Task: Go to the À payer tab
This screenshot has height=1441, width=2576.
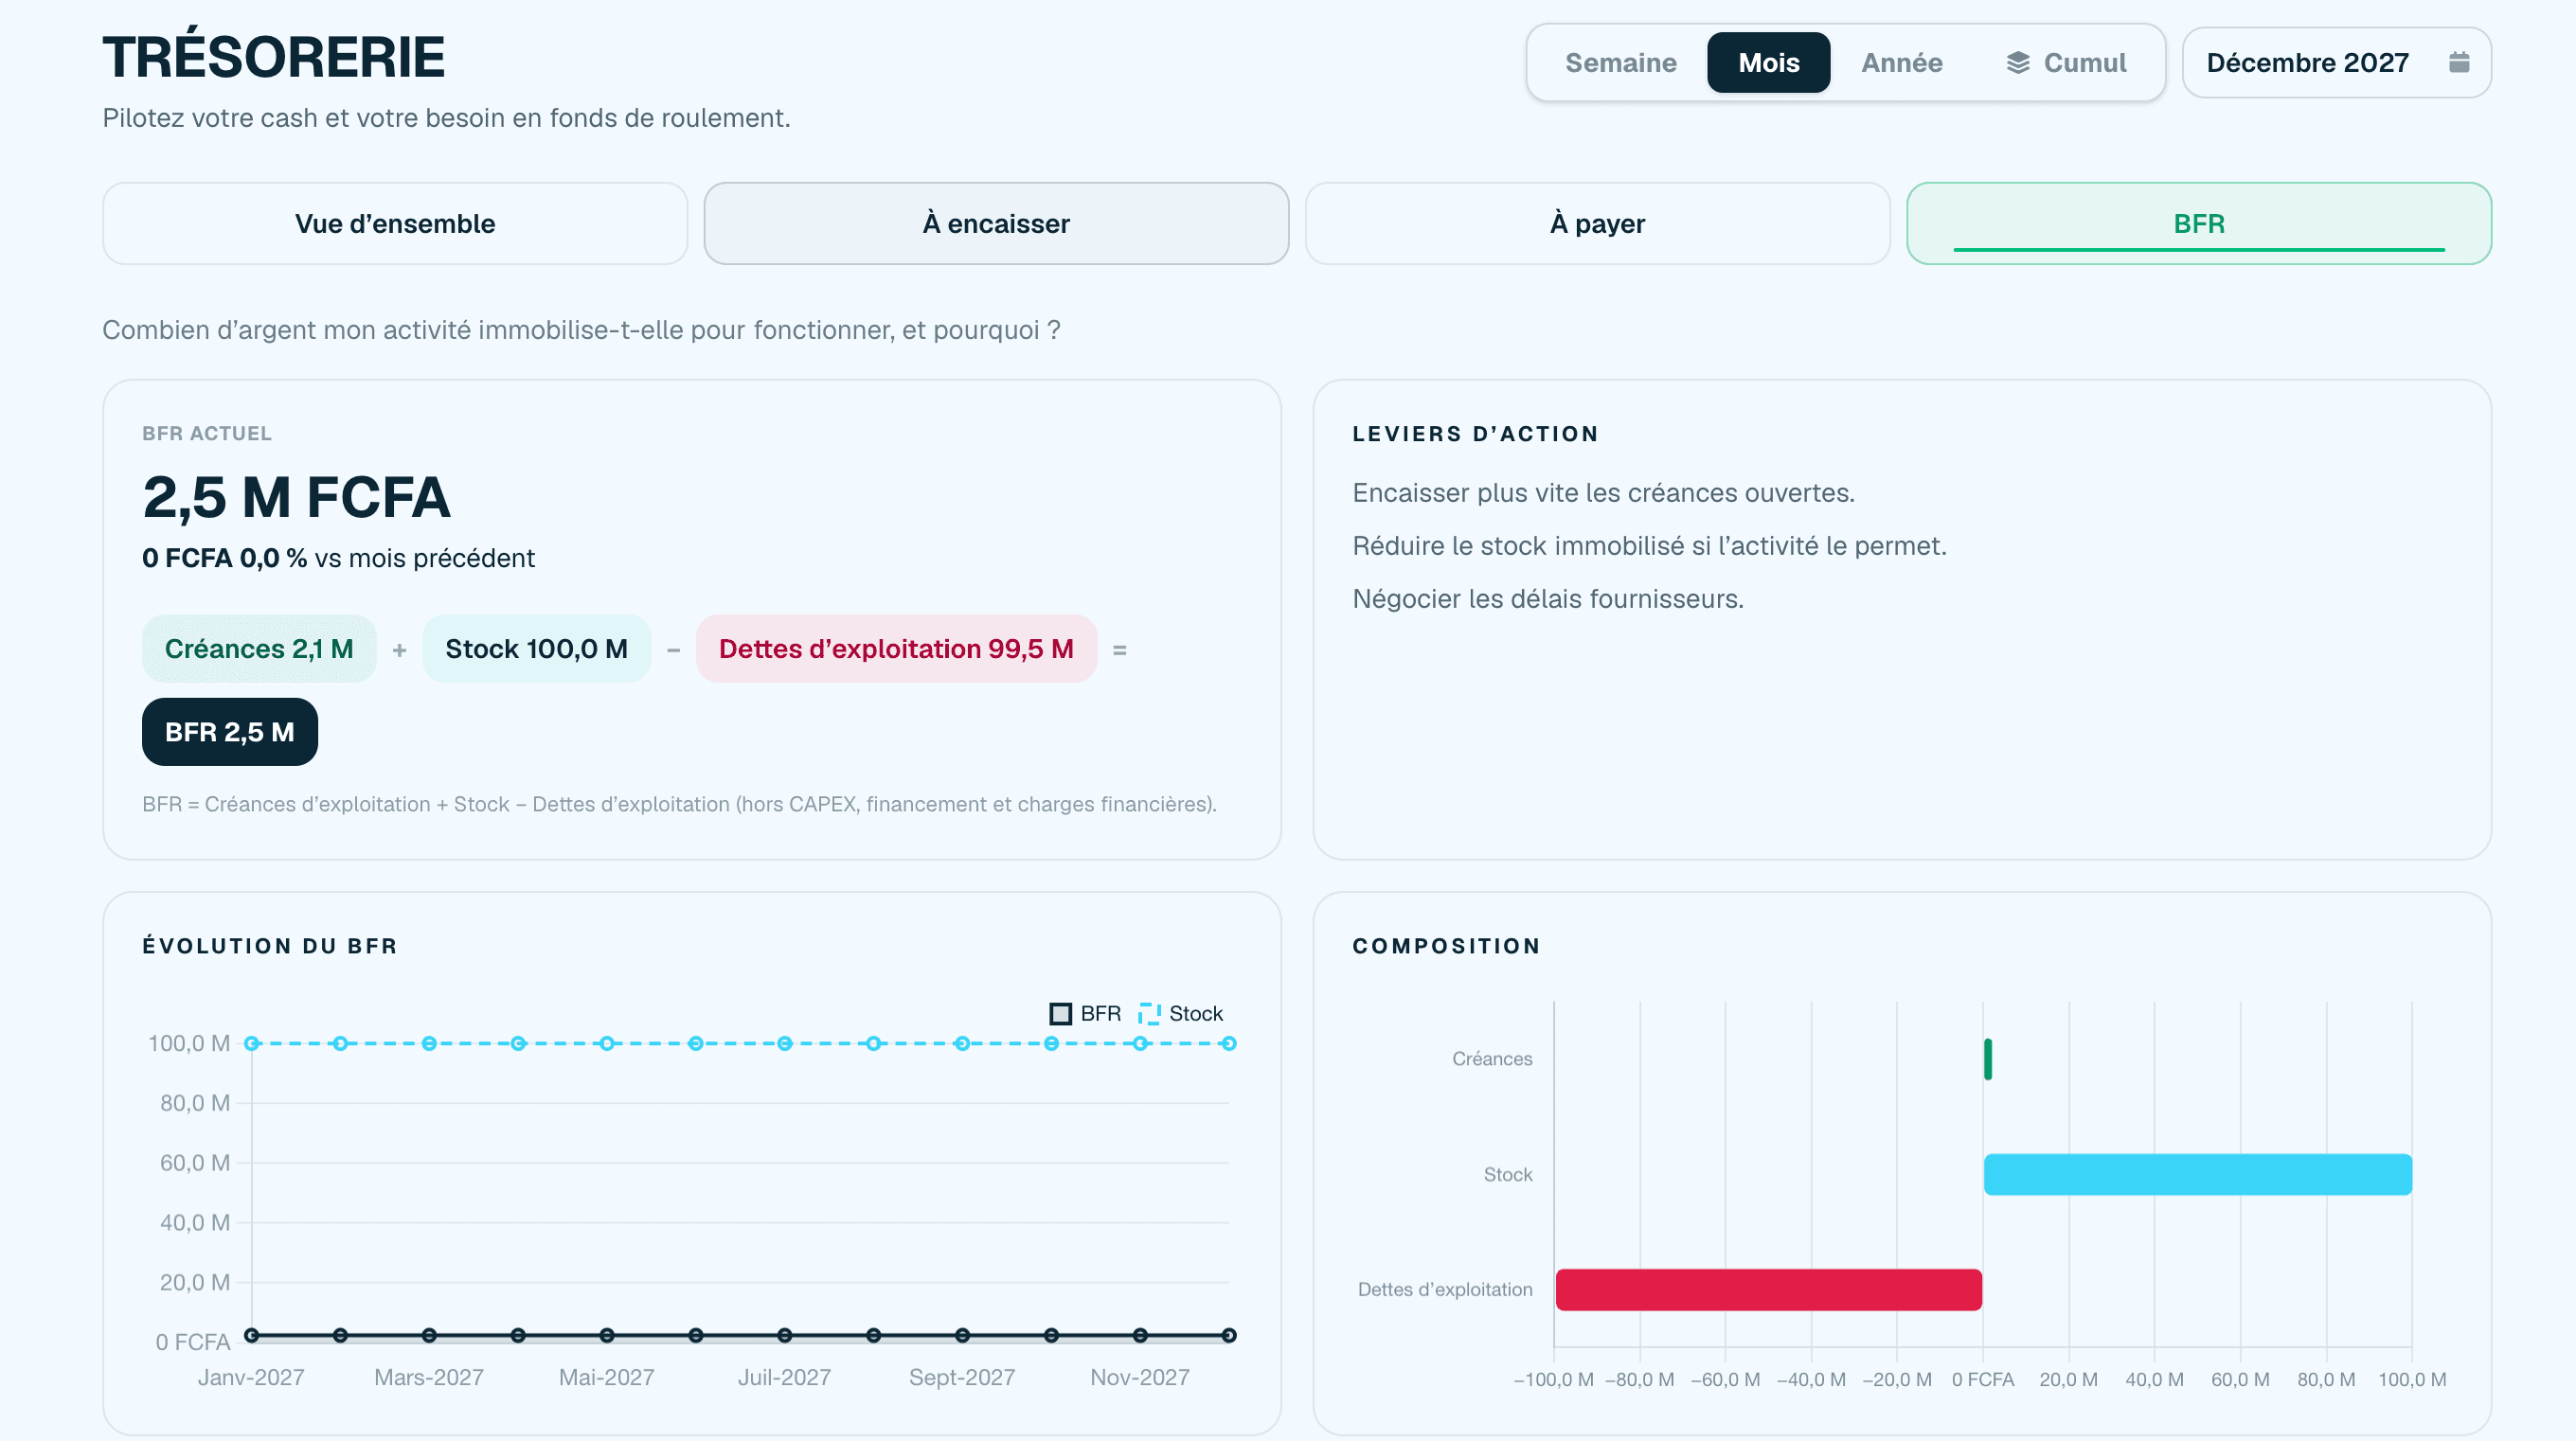Action: pyautogui.click(x=1597, y=224)
